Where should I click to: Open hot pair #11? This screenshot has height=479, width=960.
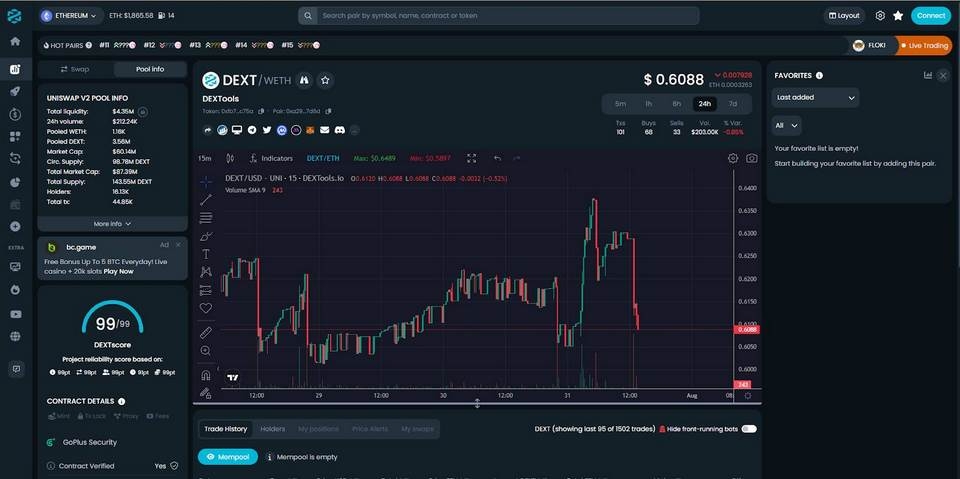116,45
